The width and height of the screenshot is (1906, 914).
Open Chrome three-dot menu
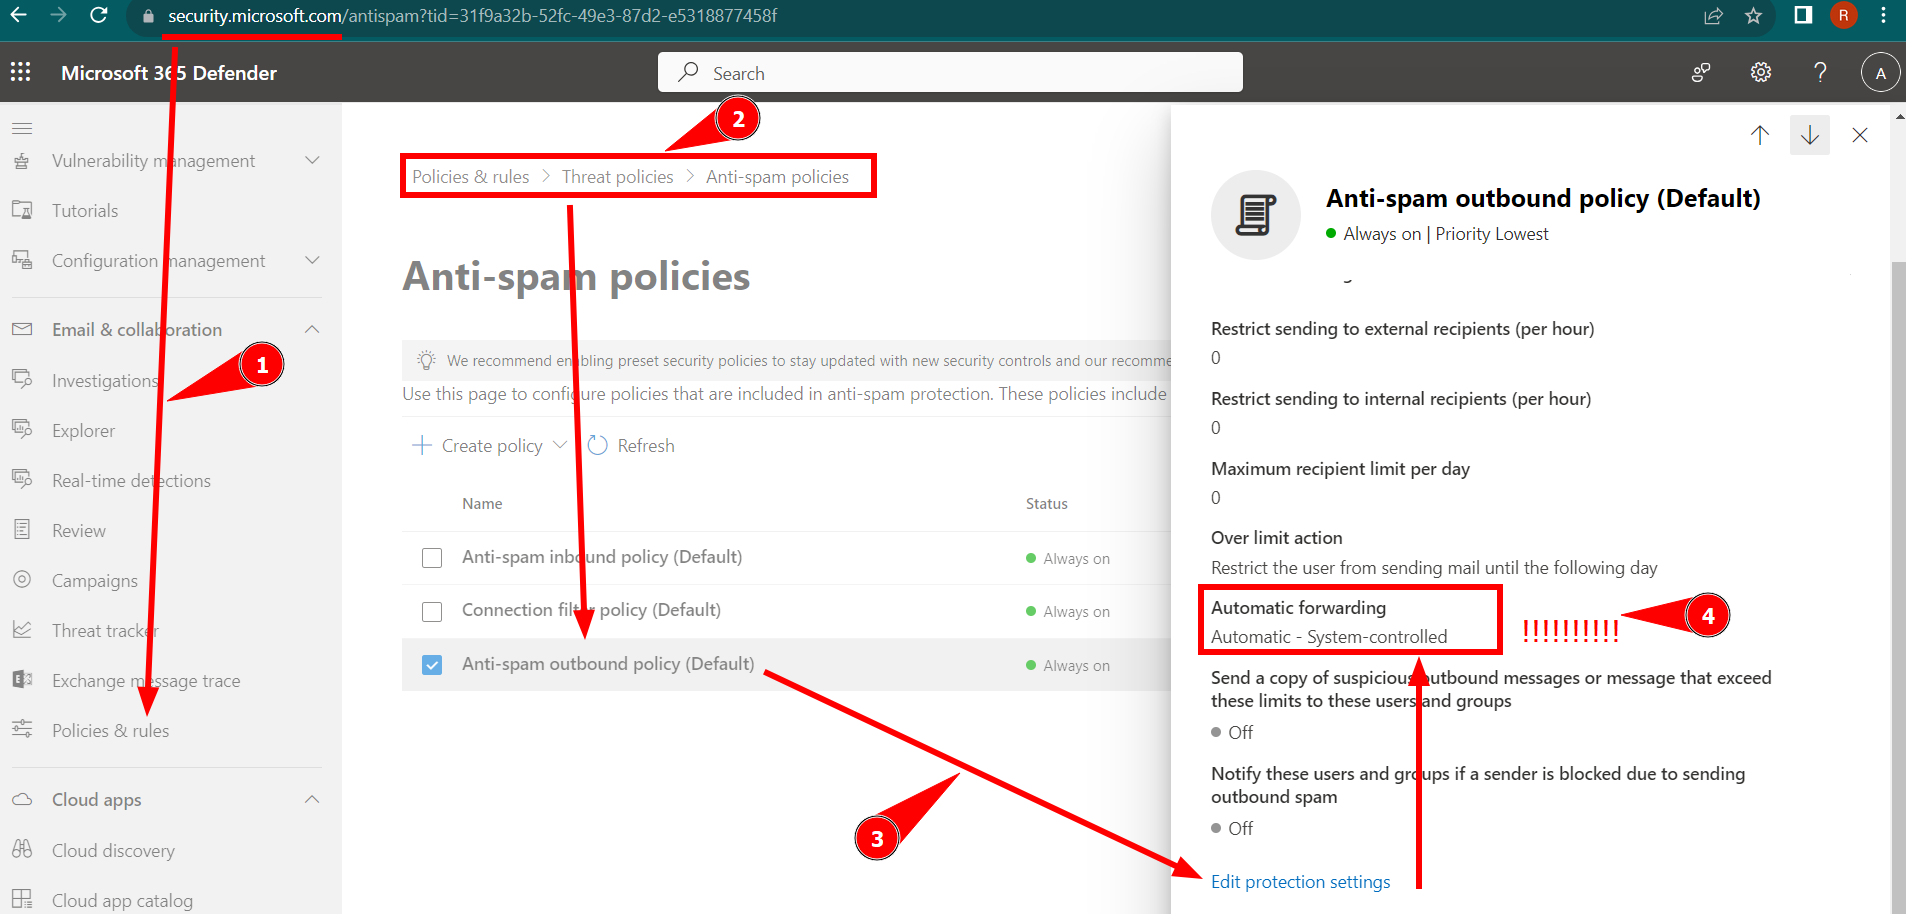click(1883, 15)
